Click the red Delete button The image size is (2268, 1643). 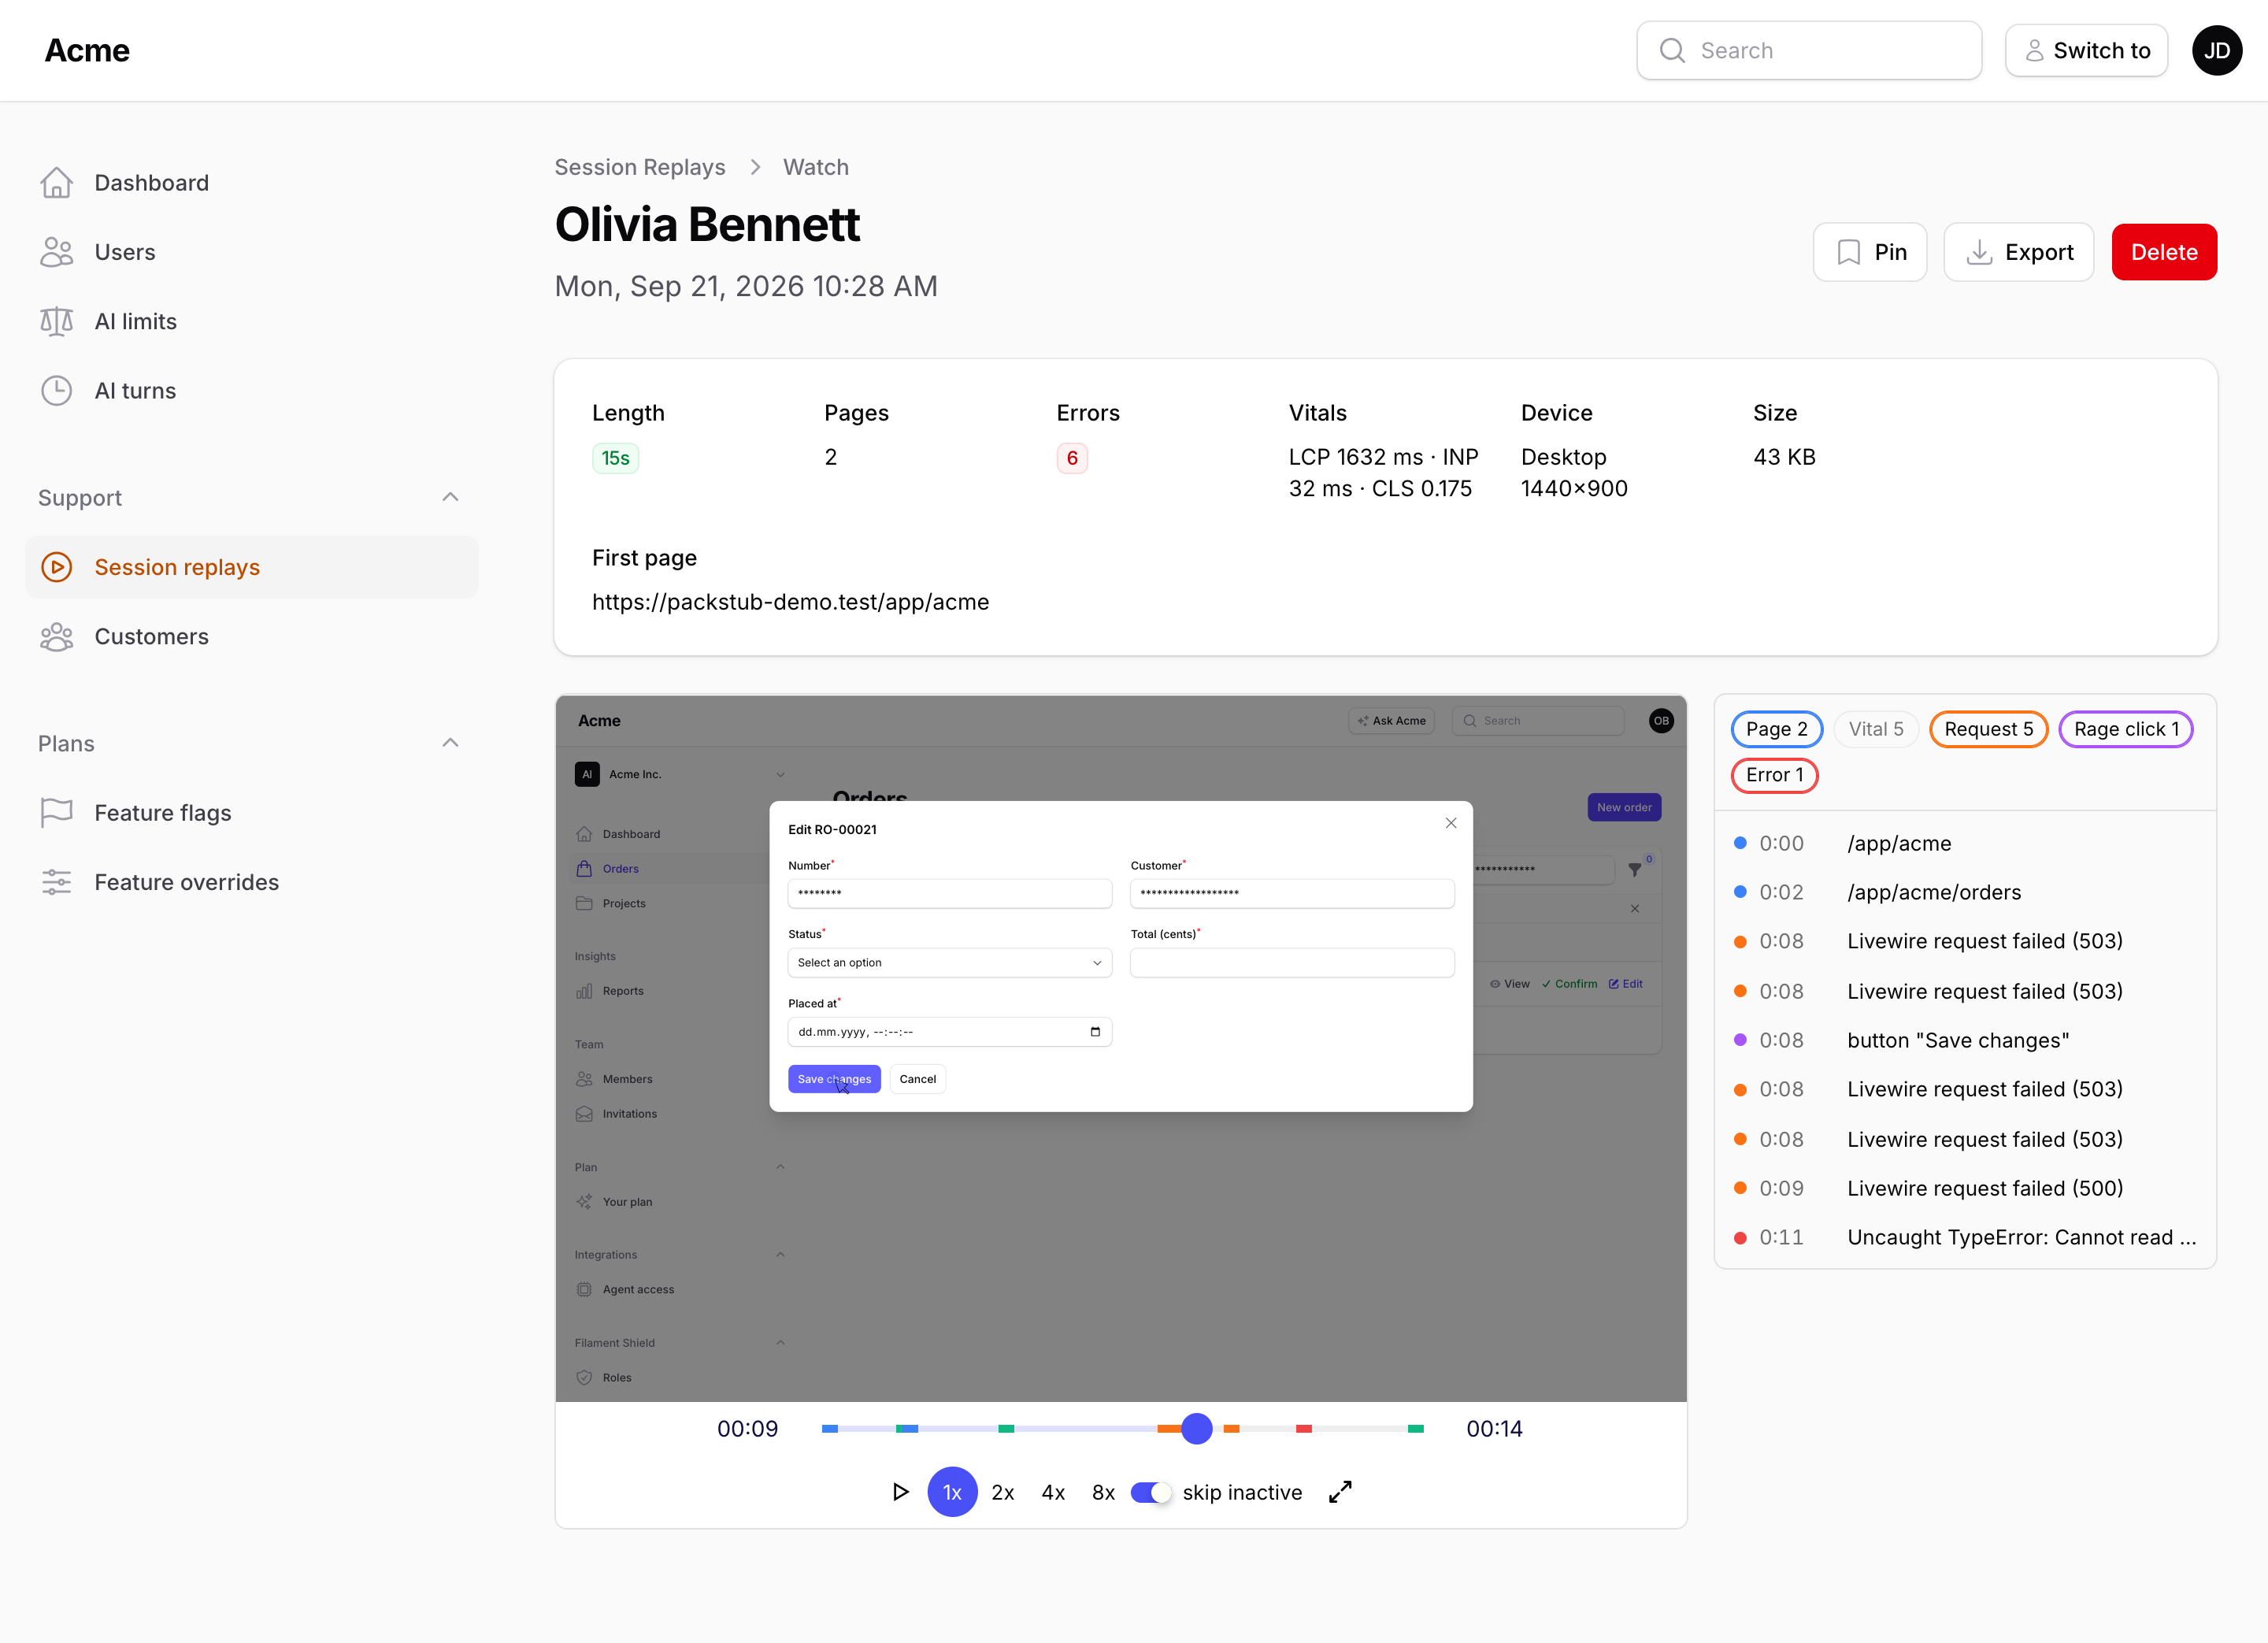(x=2163, y=252)
